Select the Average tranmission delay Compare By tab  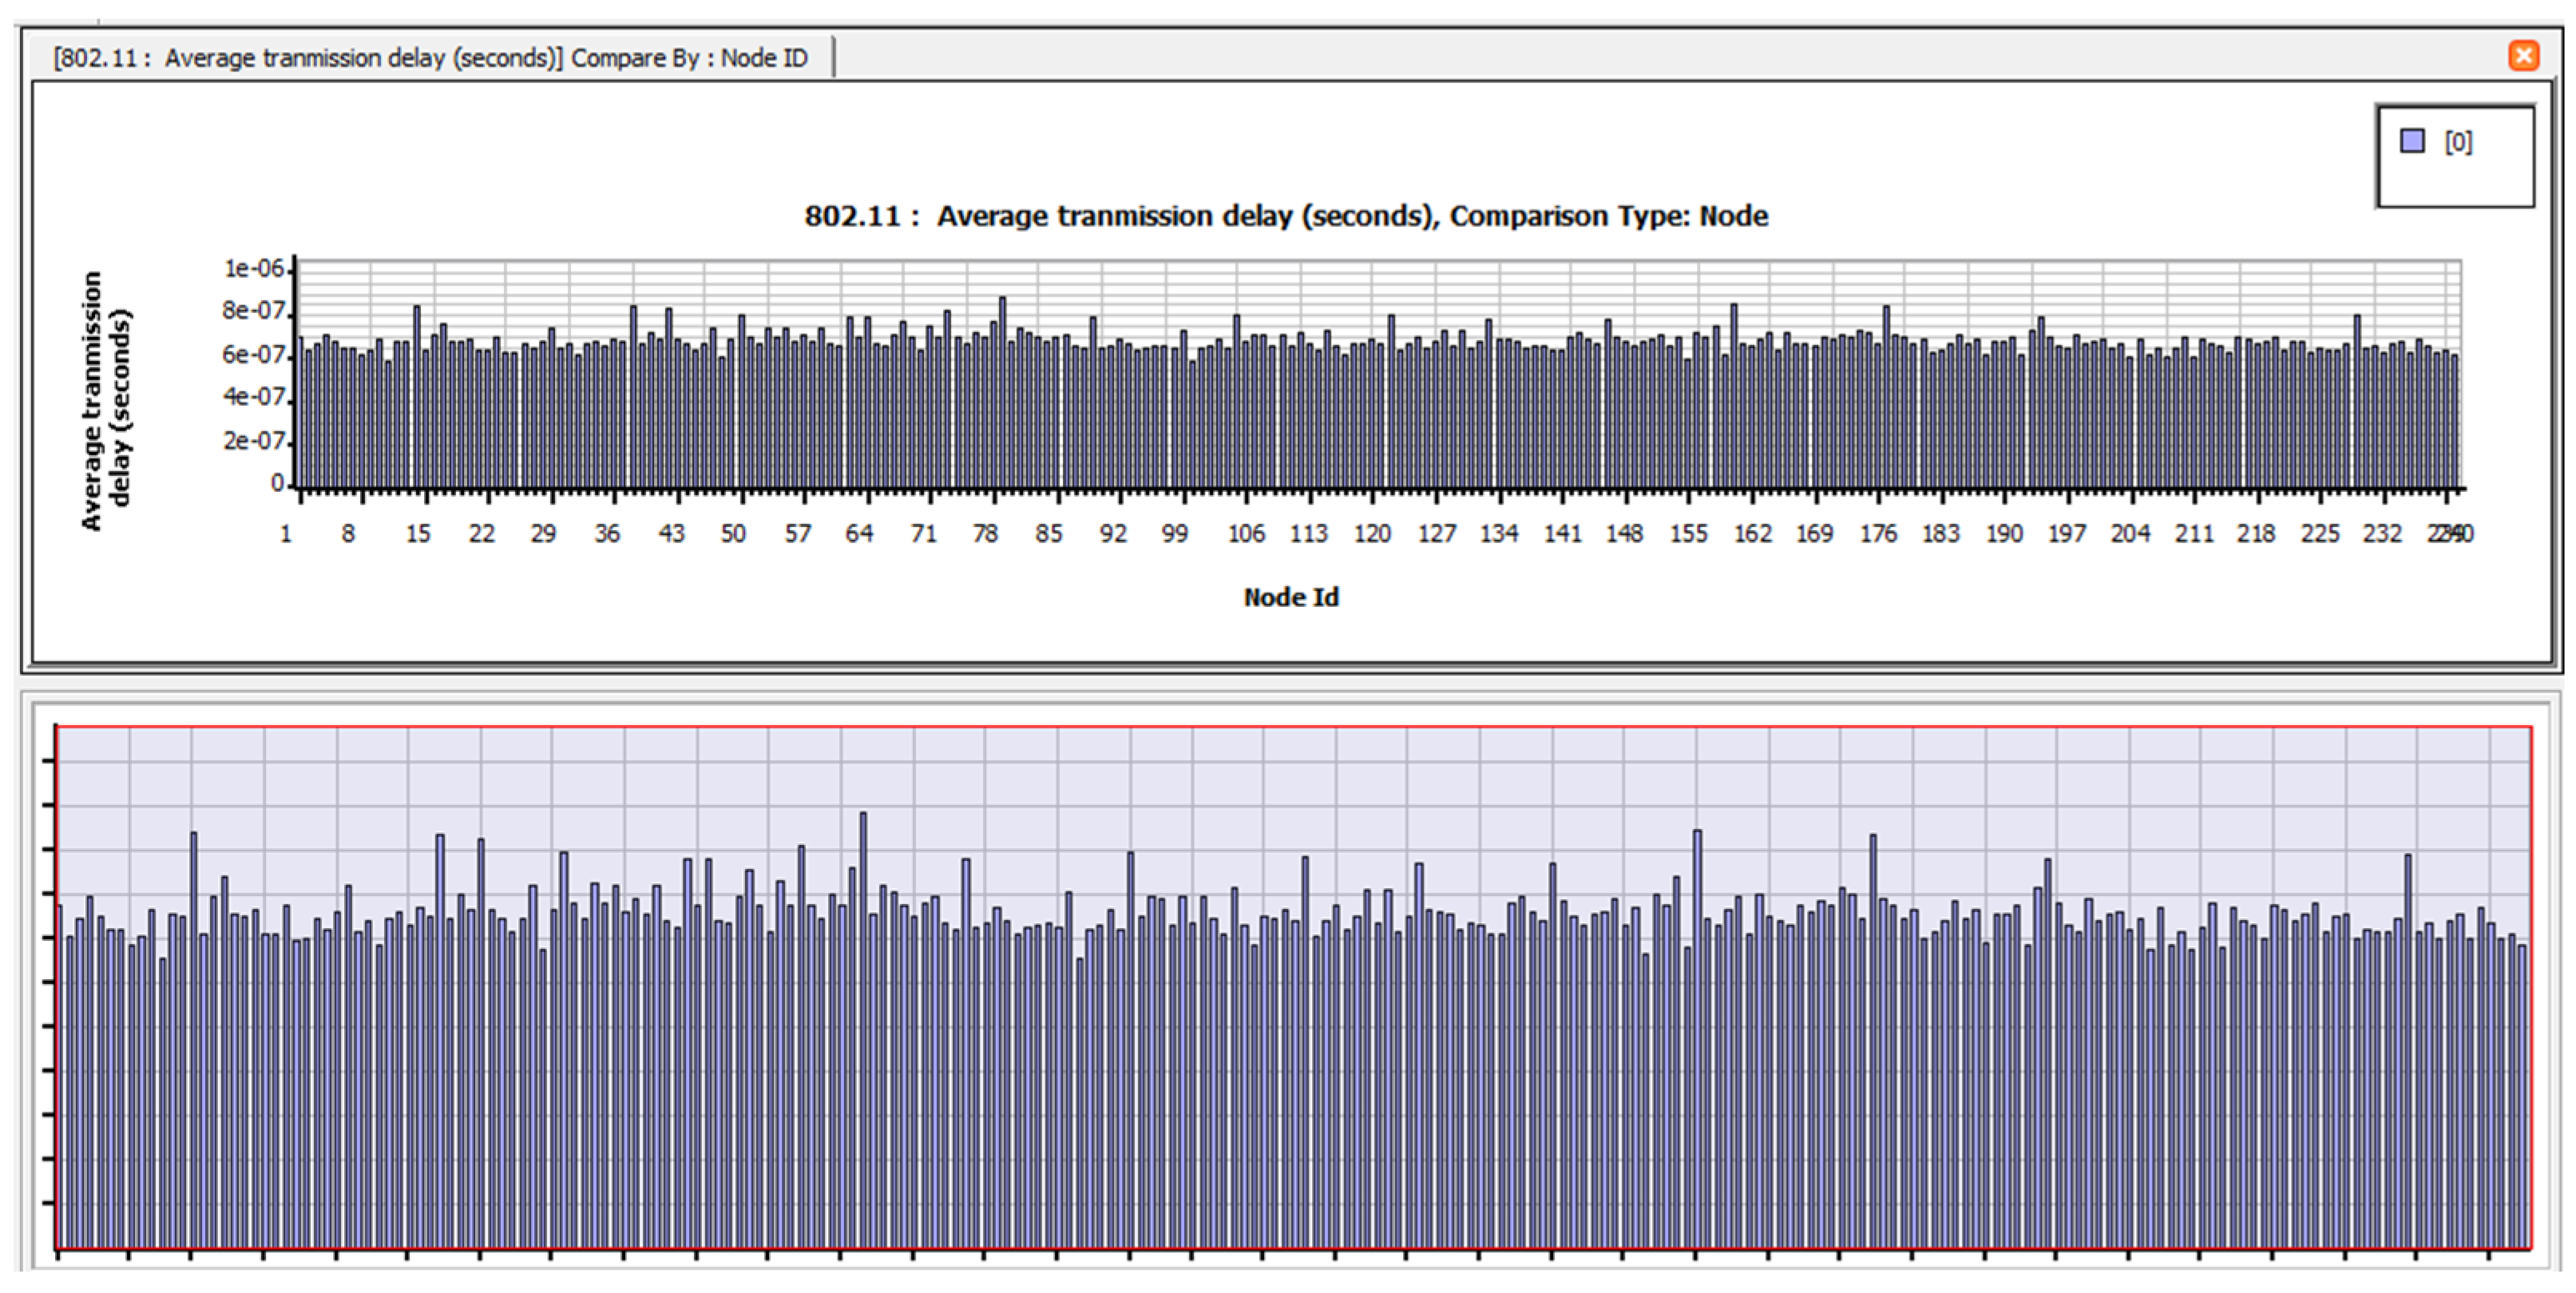[430, 58]
